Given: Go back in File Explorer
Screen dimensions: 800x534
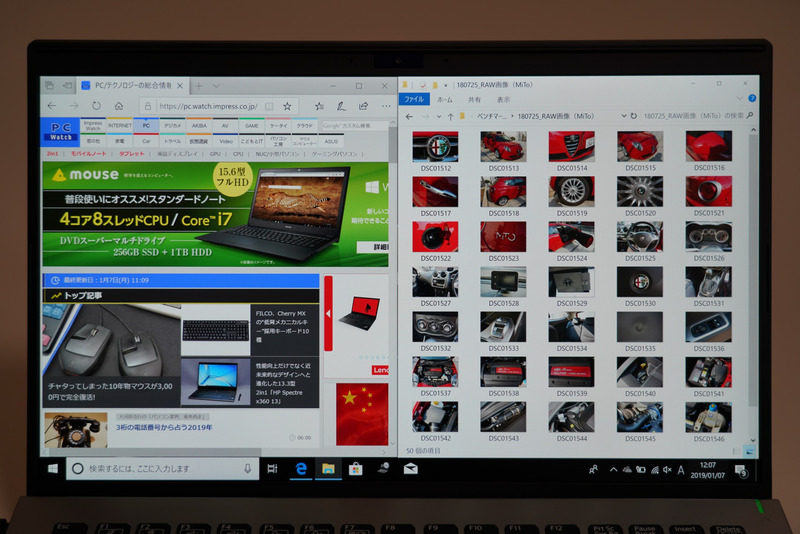Looking at the screenshot, I should [x=410, y=117].
